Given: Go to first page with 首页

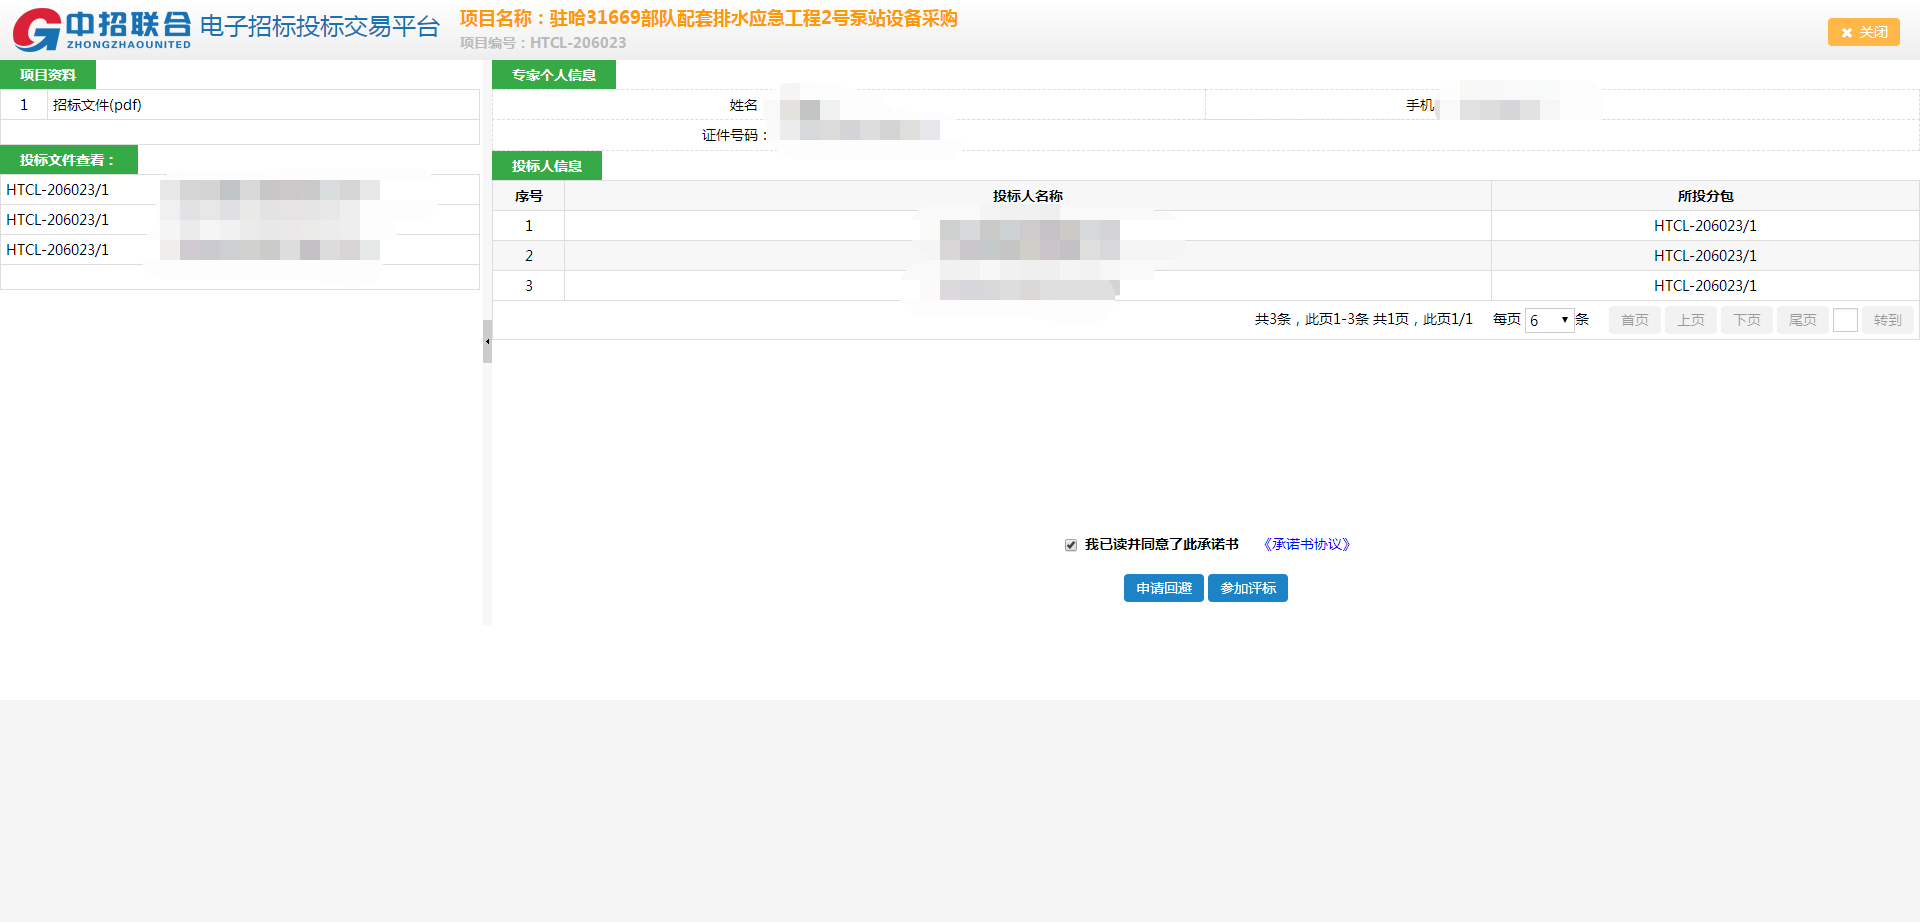Looking at the screenshot, I should [x=1634, y=320].
